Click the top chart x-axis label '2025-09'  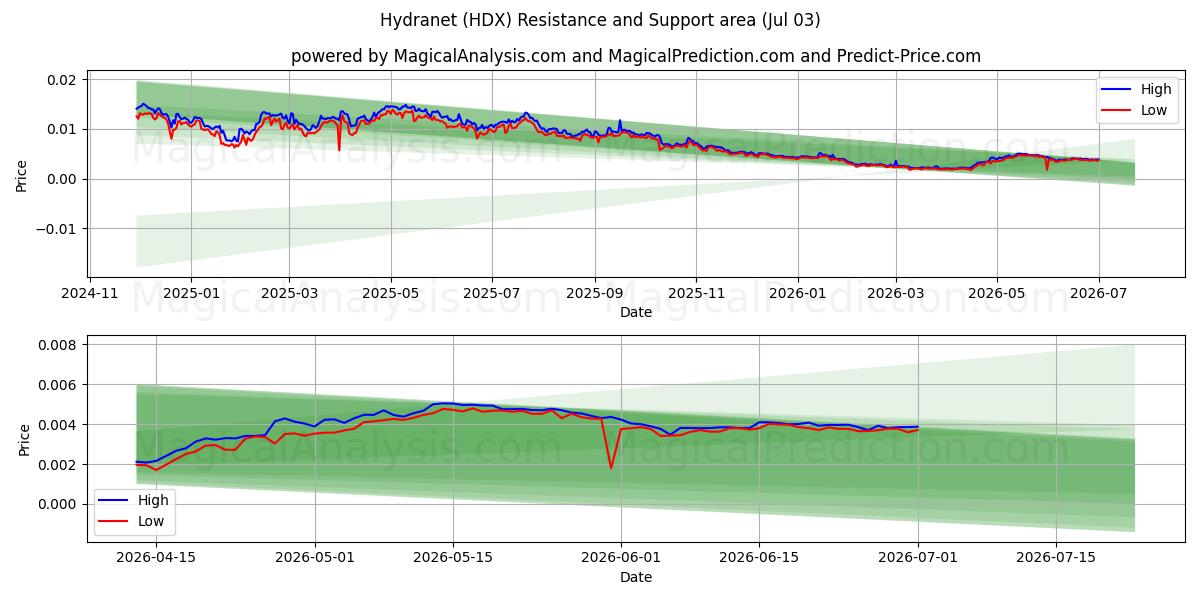pos(595,294)
